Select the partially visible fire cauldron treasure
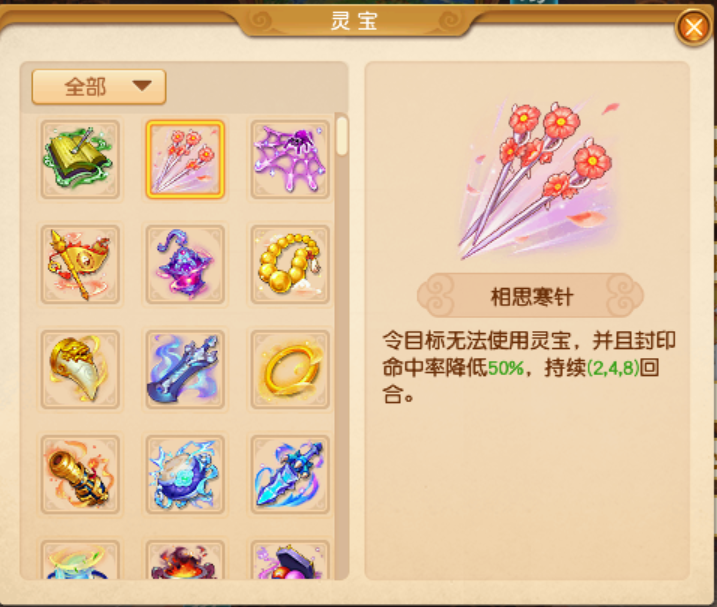 185,560
